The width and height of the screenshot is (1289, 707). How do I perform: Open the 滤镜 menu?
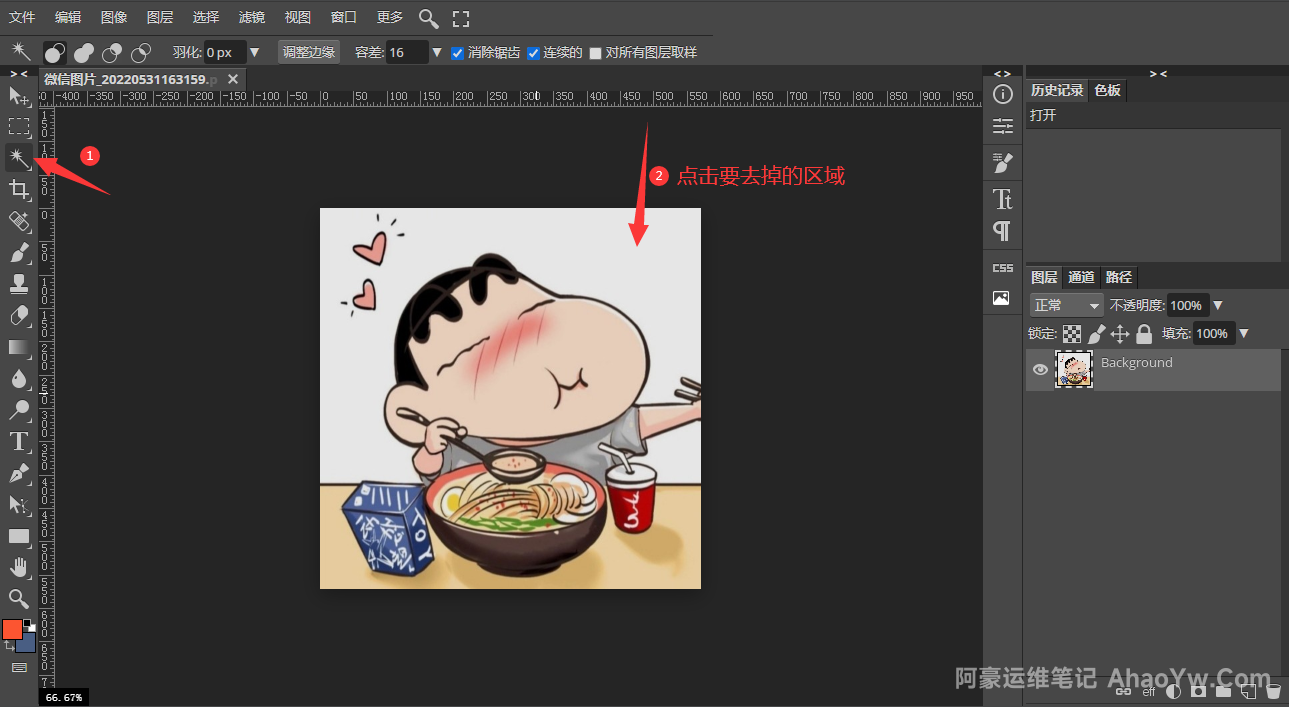coord(252,18)
